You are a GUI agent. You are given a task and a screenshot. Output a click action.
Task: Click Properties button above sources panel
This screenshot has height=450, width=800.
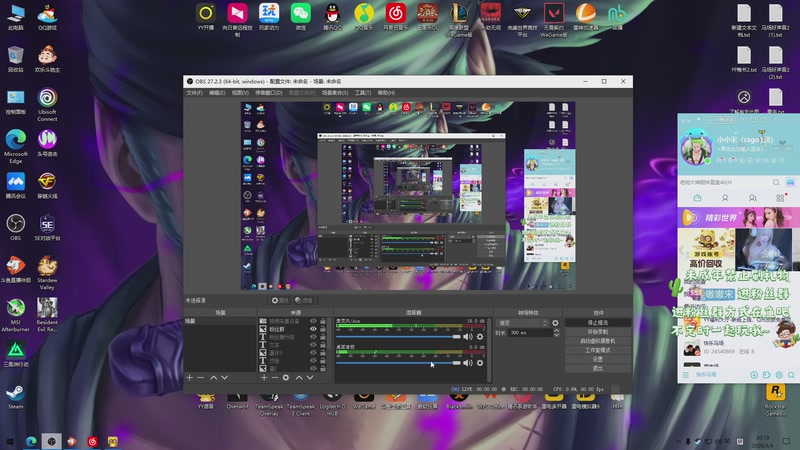(x=280, y=301)
